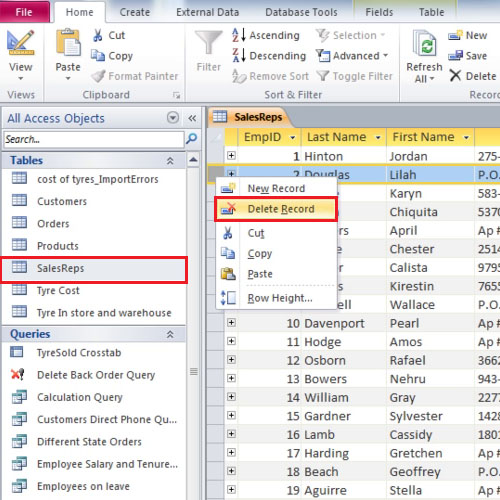Click Remove Sort
The image size is (500, 500).
click(270, 76)
